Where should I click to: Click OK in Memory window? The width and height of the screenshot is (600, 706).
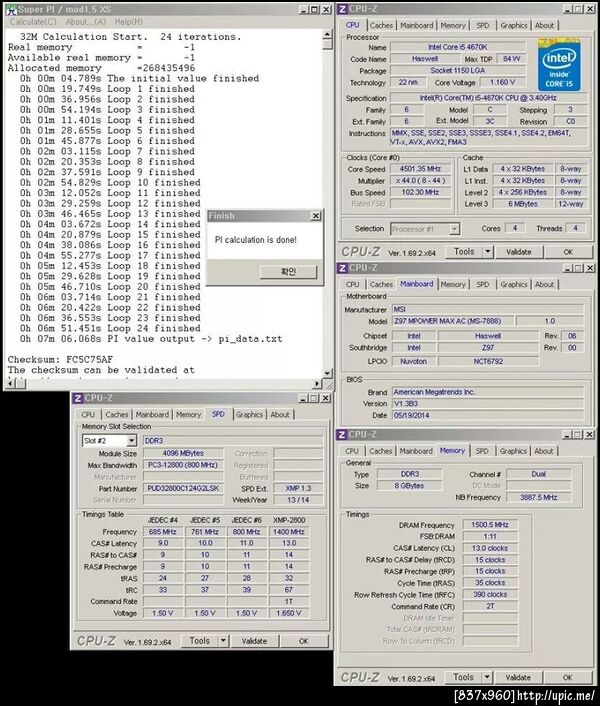[568, 677]
